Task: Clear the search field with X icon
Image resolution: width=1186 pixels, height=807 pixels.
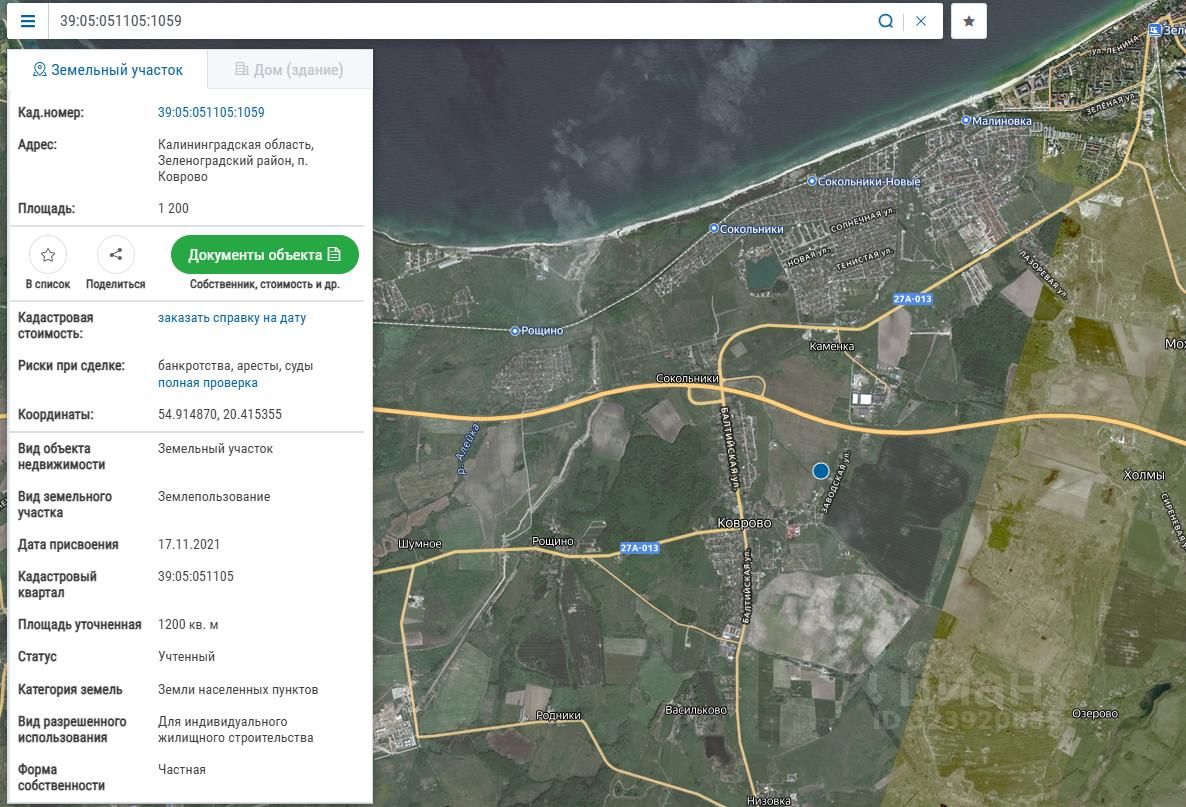Action: point(921,21)
